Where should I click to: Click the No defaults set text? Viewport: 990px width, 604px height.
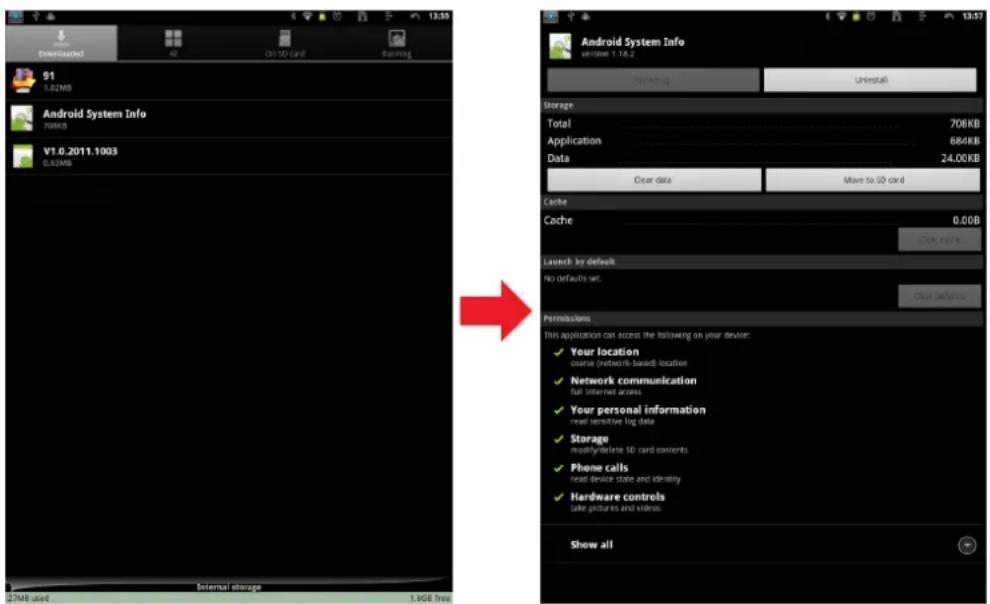click(x=573, y=278)
